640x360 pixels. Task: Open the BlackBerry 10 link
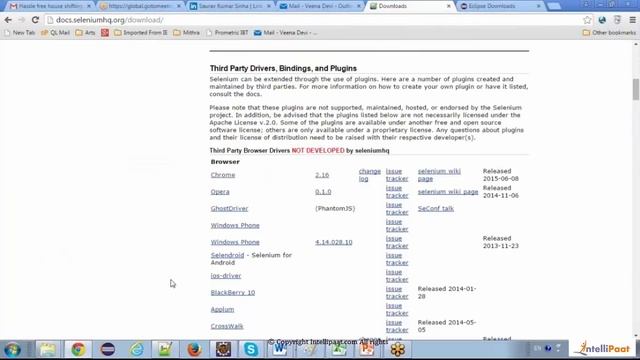233,293
